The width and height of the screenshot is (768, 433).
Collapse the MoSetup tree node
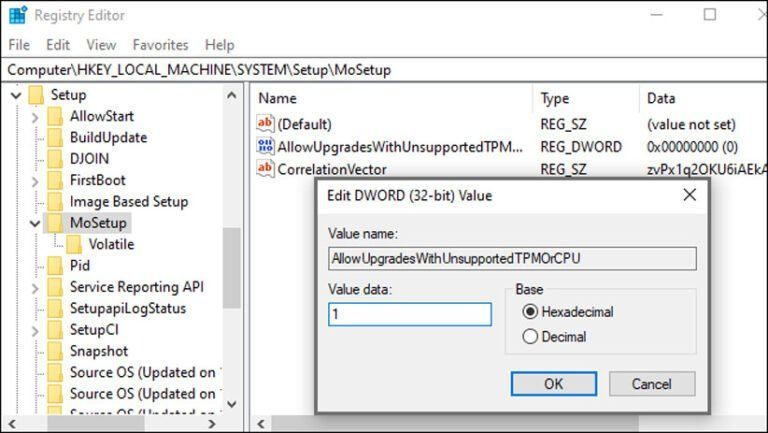[x=35, y=223]
